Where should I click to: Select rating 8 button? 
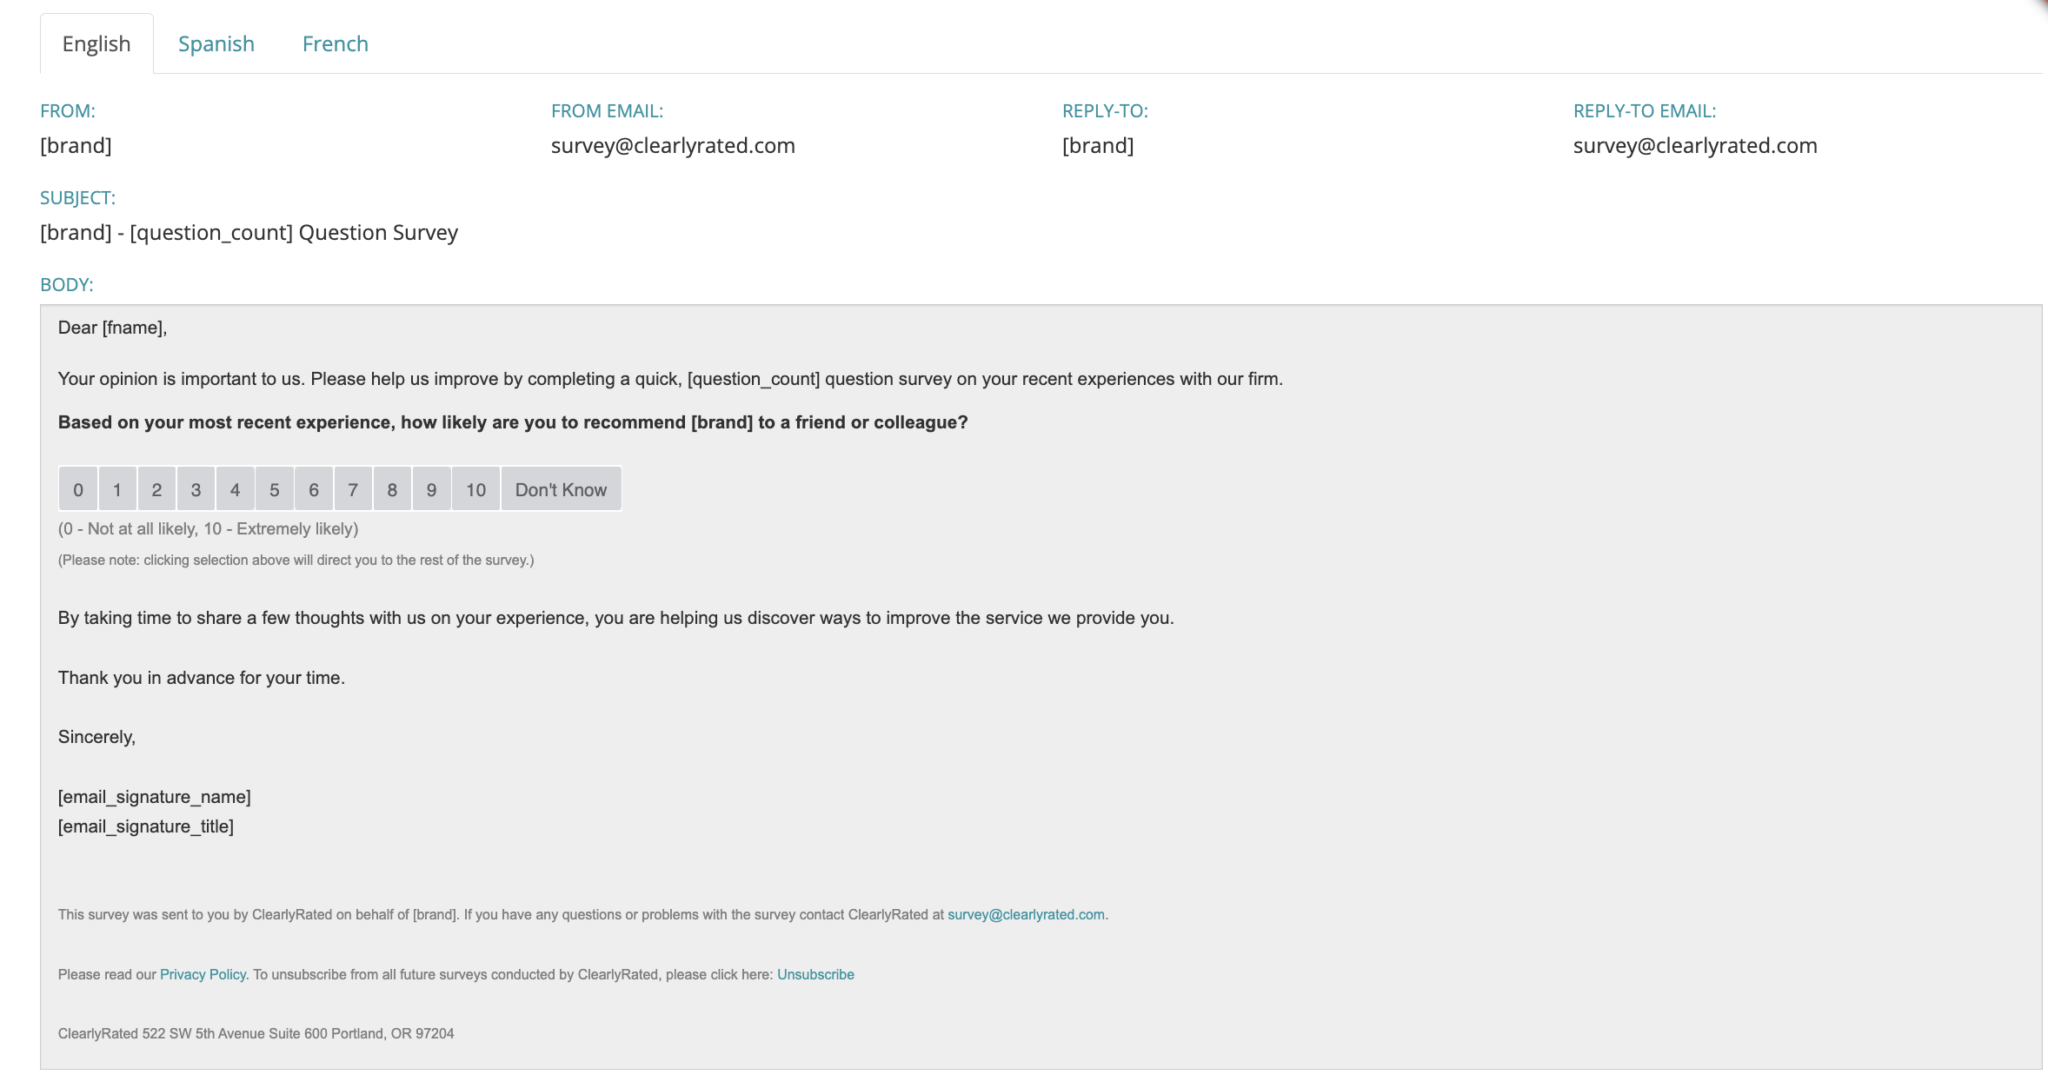(x=392, y=490)
